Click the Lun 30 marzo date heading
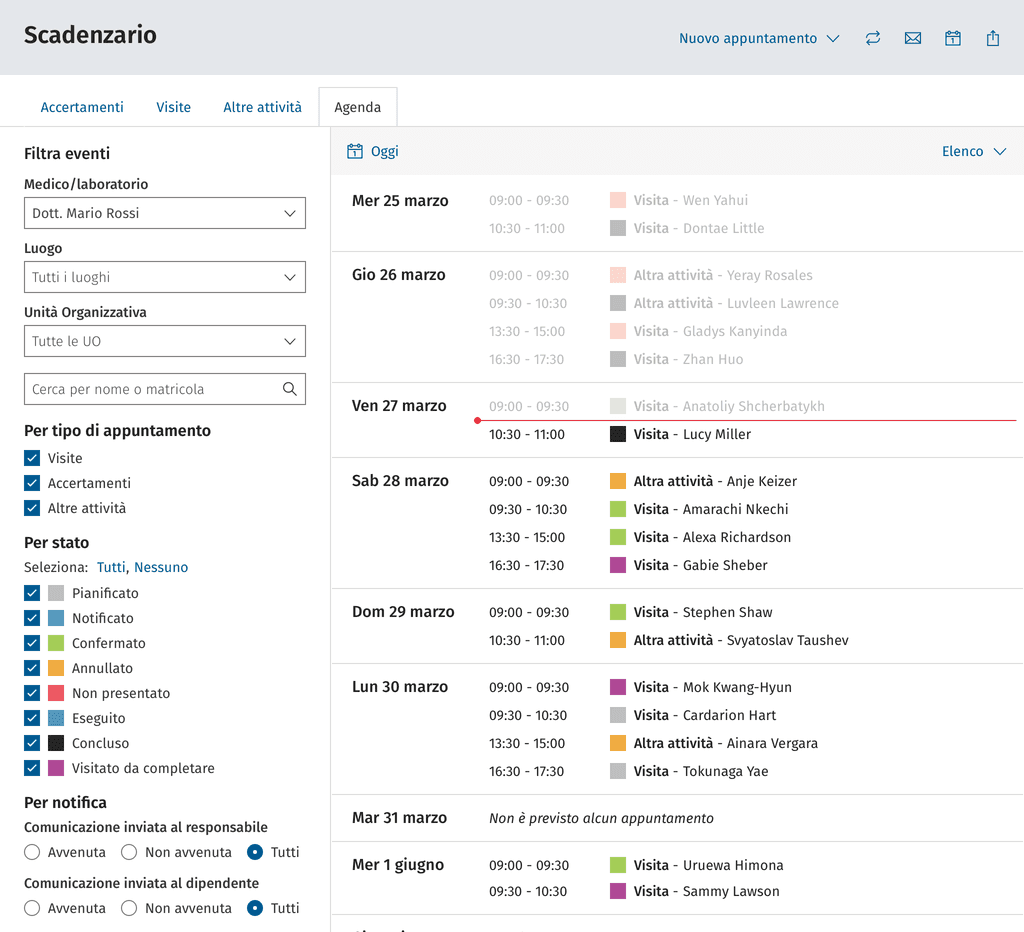 400,686
